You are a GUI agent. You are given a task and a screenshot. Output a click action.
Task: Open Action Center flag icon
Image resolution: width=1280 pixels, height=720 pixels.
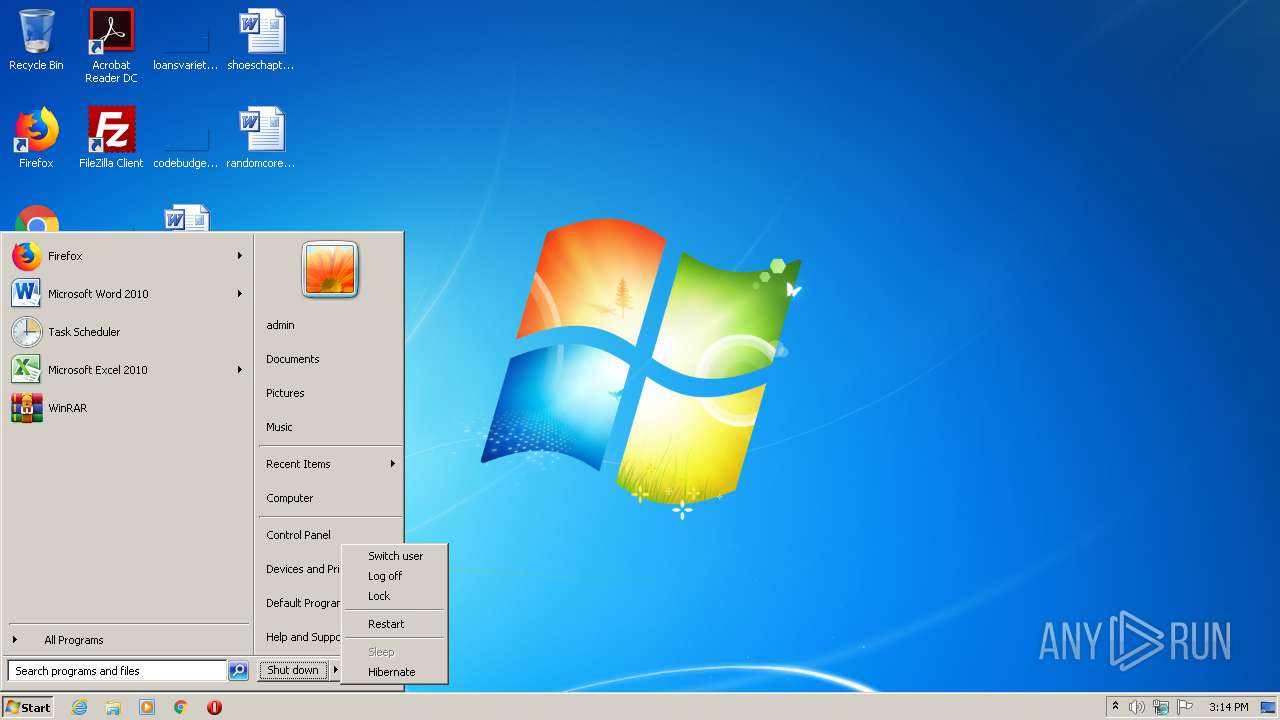tap(1185, 707)
